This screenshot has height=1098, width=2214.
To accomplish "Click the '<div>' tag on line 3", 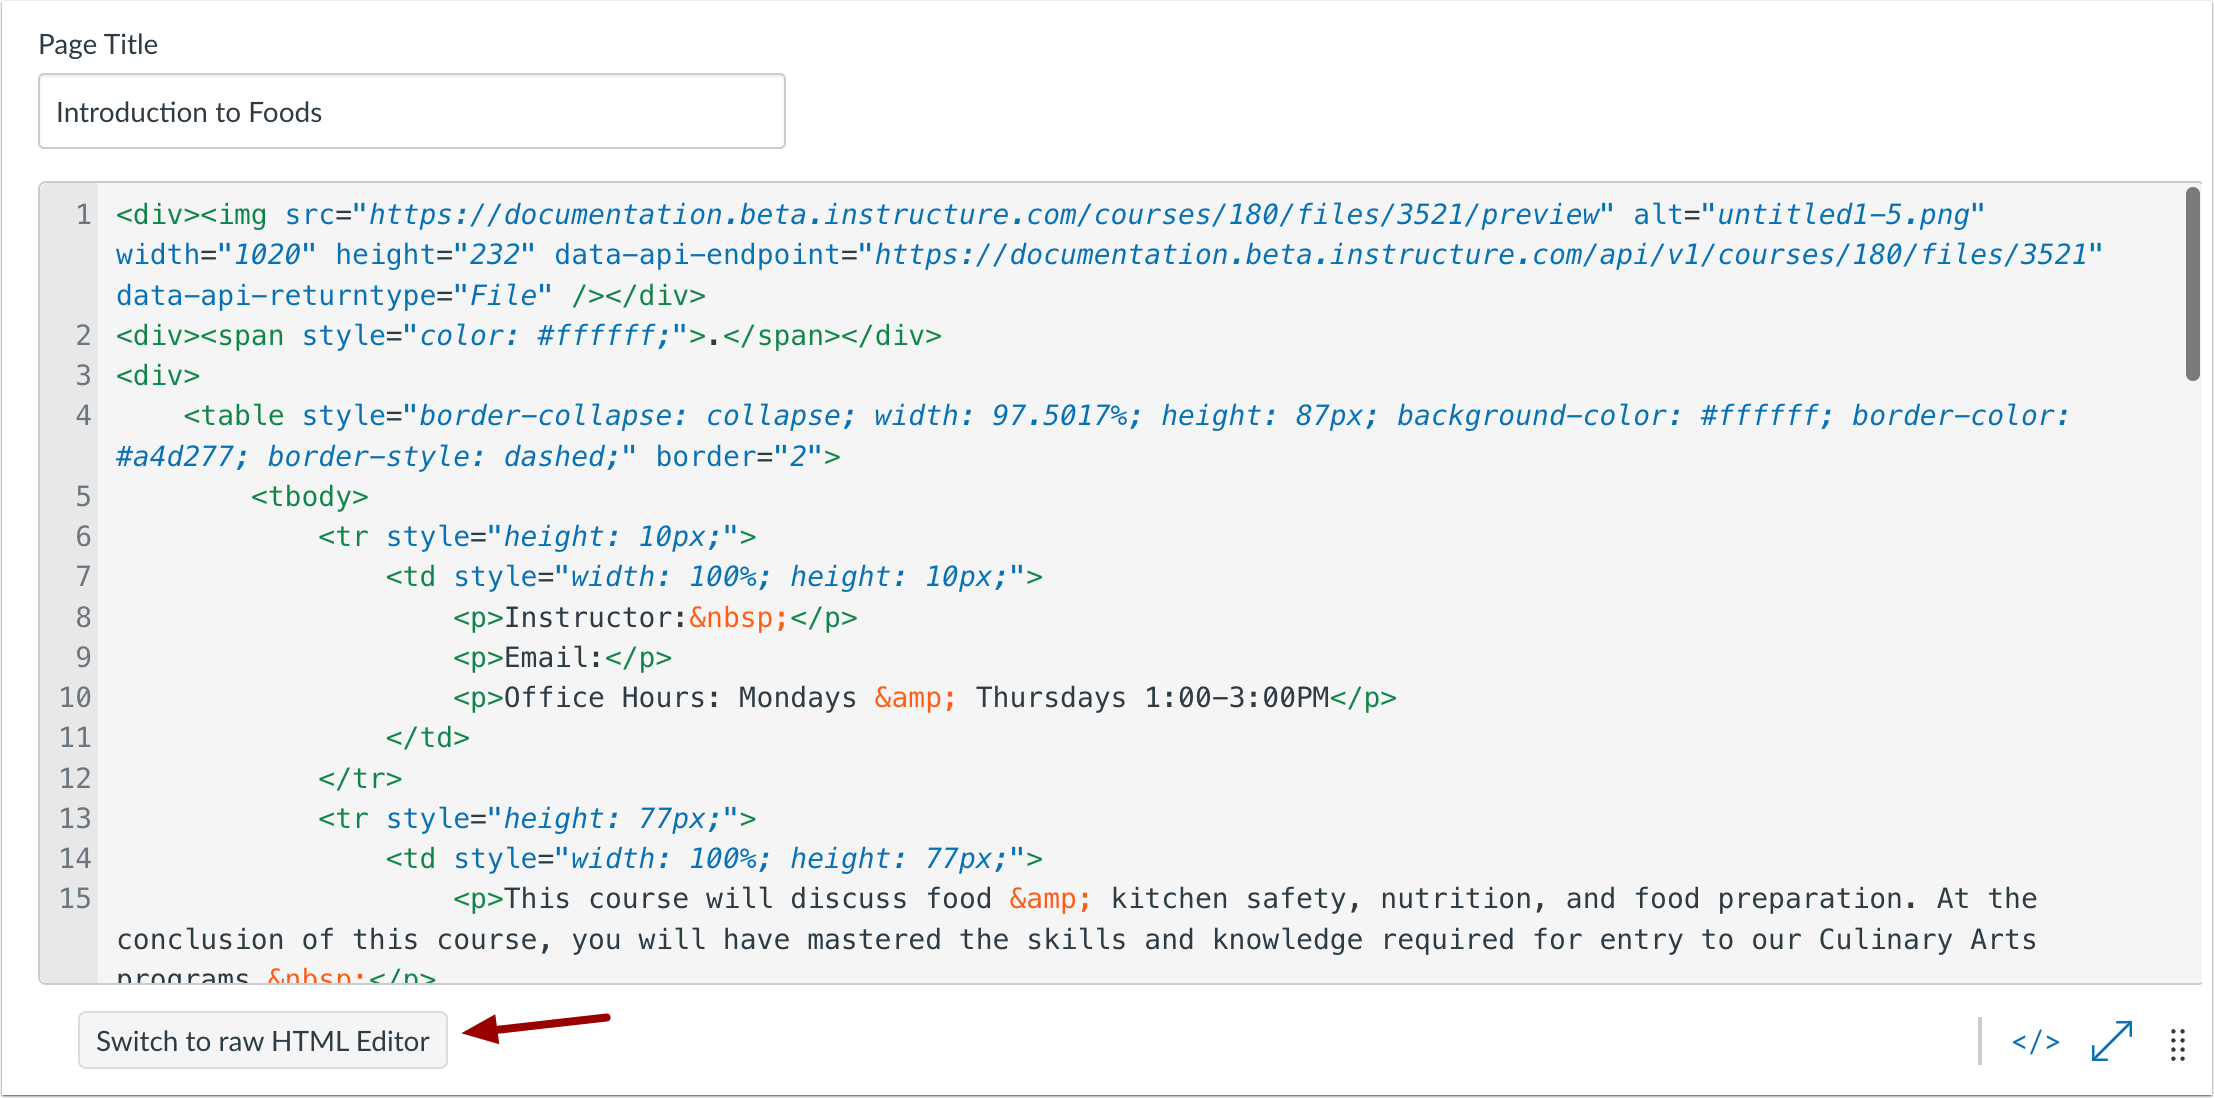I will (x=158, y=375).
